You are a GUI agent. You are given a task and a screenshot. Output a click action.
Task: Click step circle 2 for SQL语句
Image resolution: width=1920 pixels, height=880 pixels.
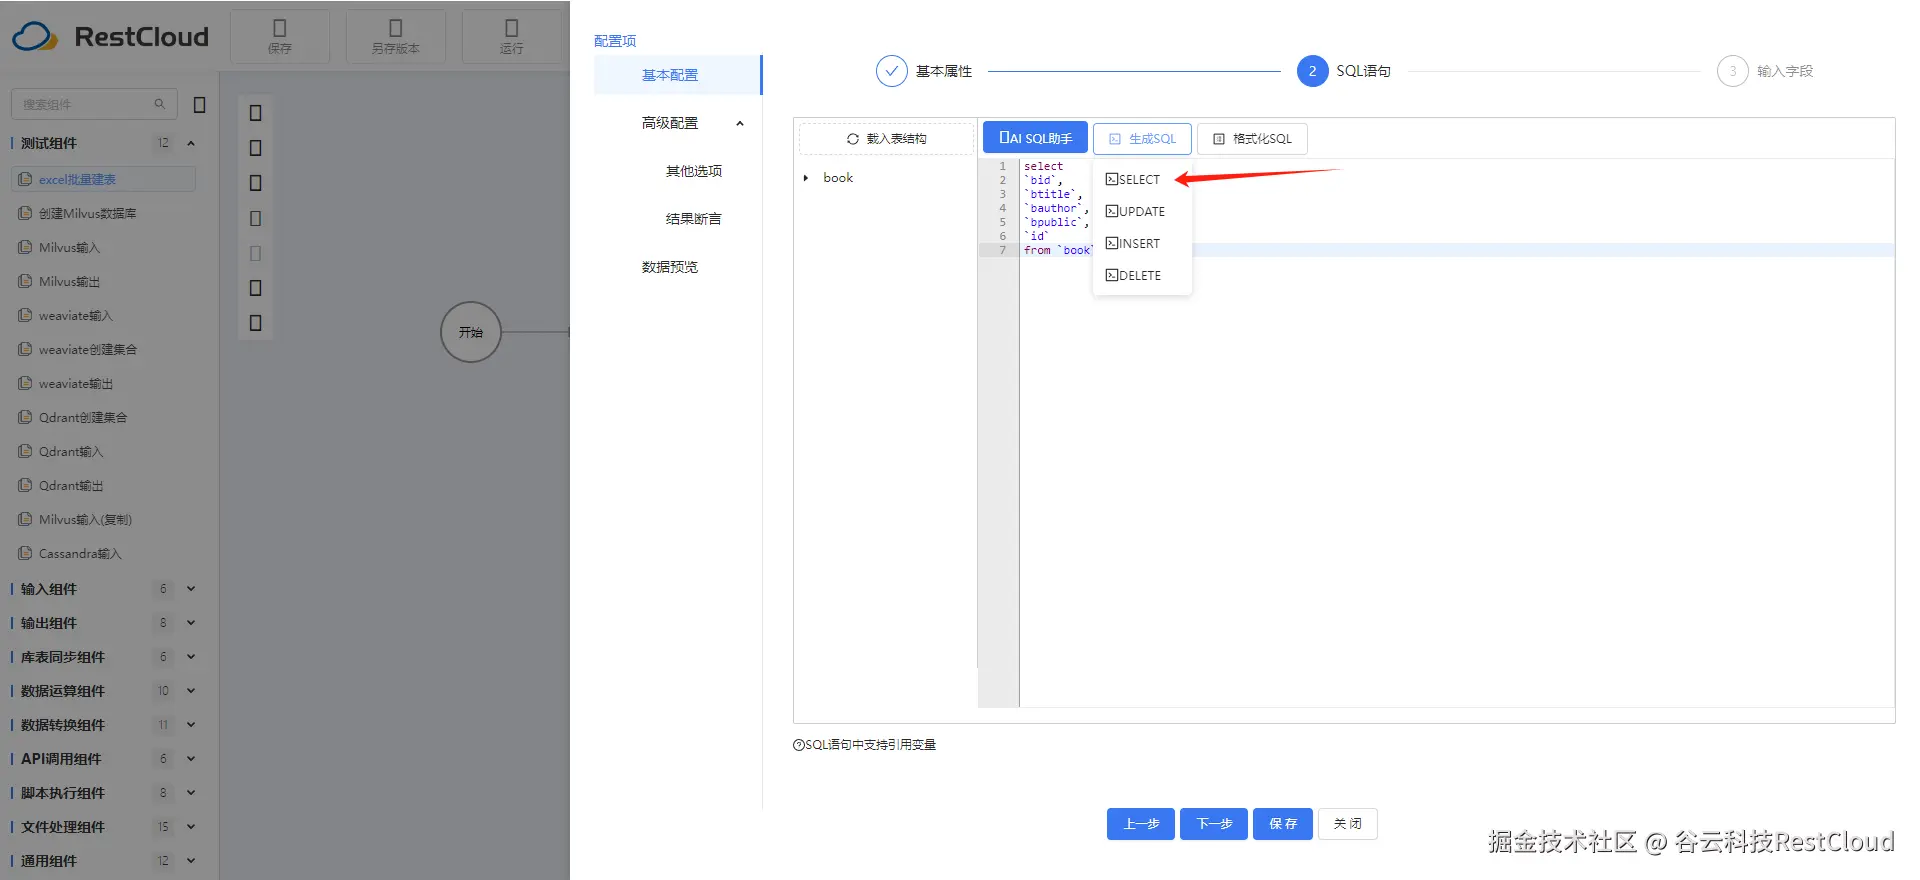pos(1313,71)
